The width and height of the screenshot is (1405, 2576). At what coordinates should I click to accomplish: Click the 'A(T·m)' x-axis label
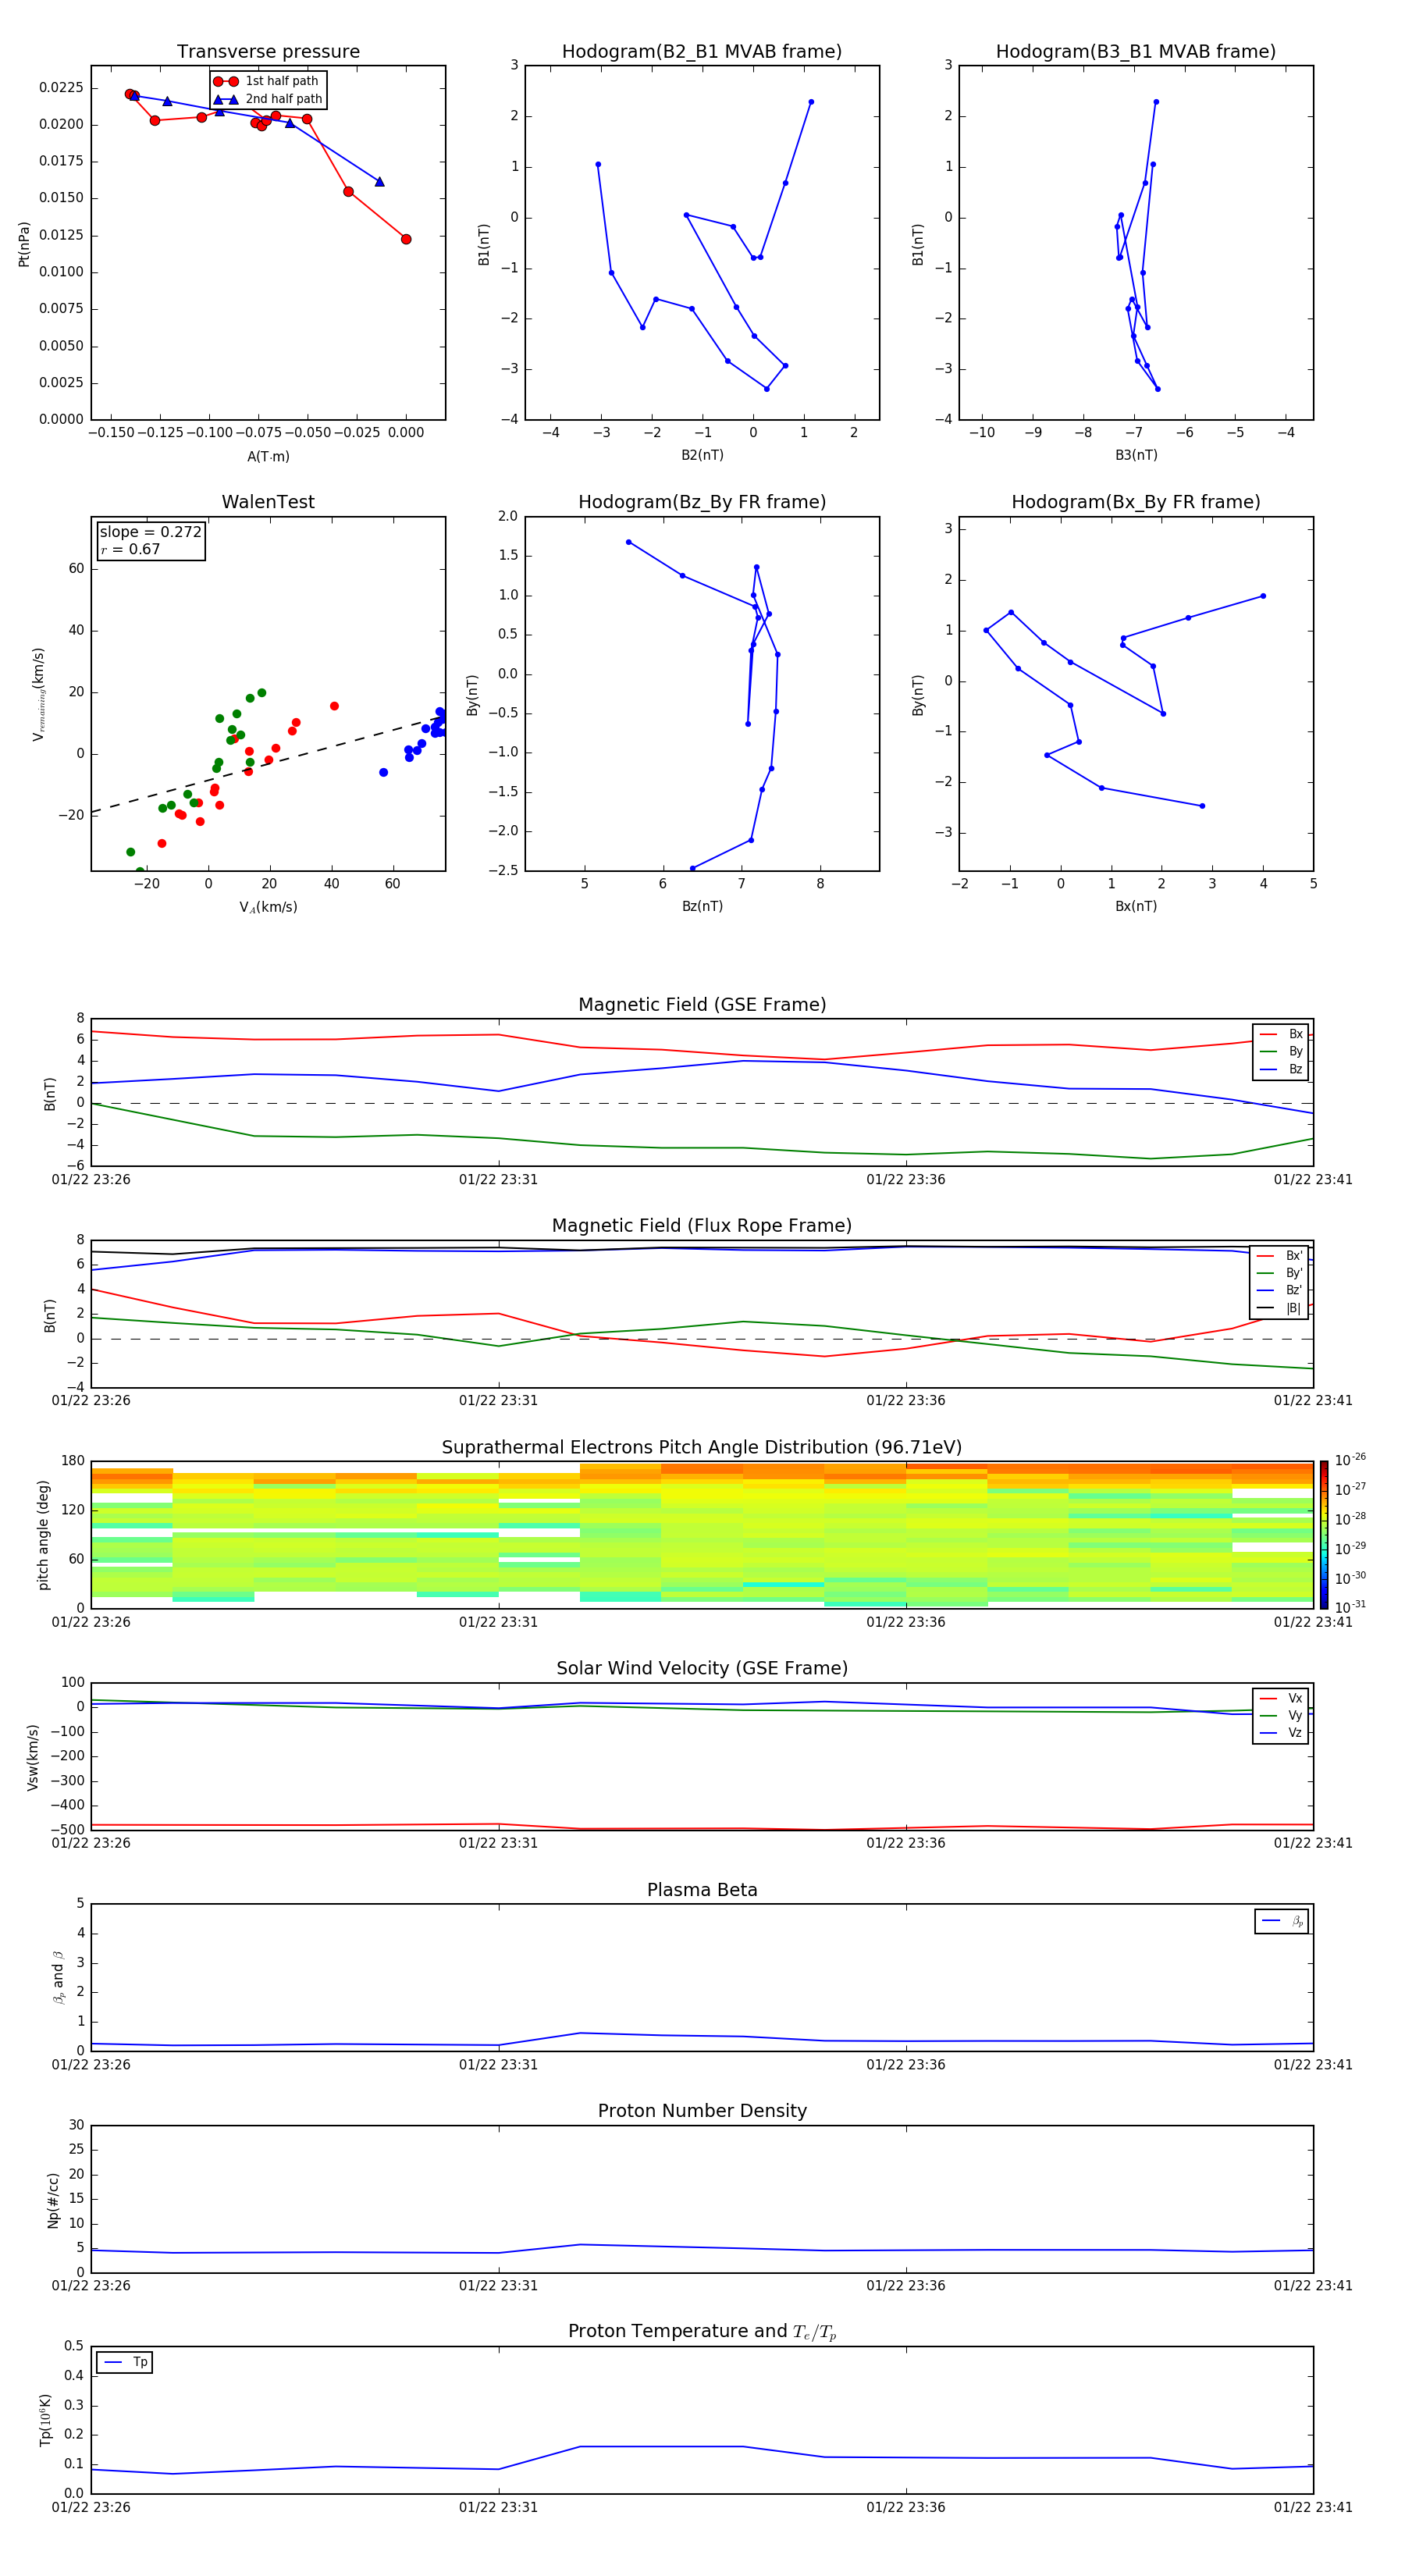pos(268,457)
